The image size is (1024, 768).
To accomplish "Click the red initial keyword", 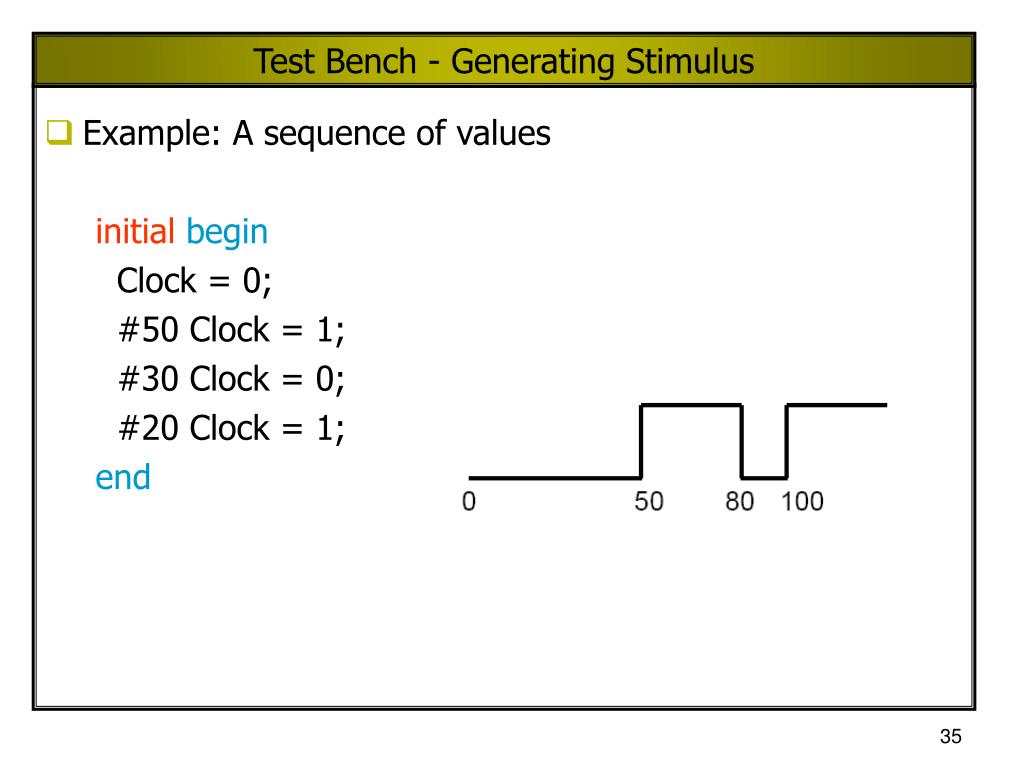I will [x=135, y=231].
